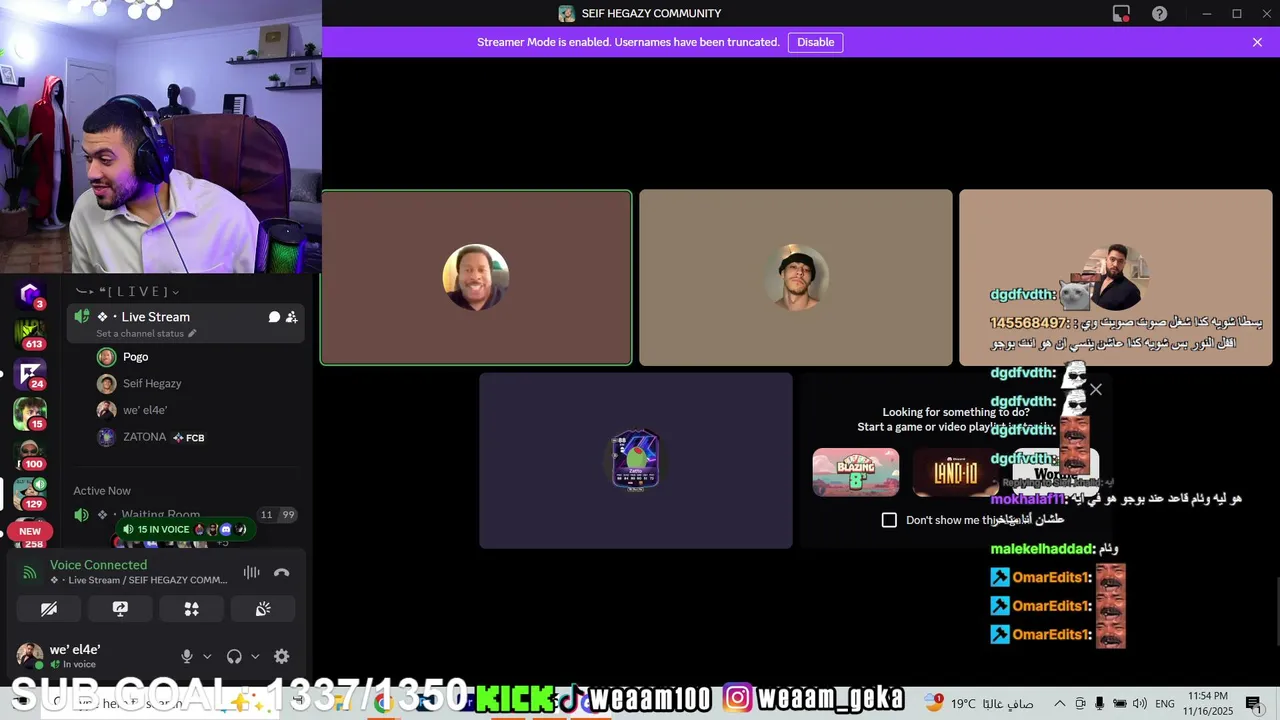Open volume control in system tray
Image resolution: width=1280 pixels, height=720 pixels.
point(1139,704)
